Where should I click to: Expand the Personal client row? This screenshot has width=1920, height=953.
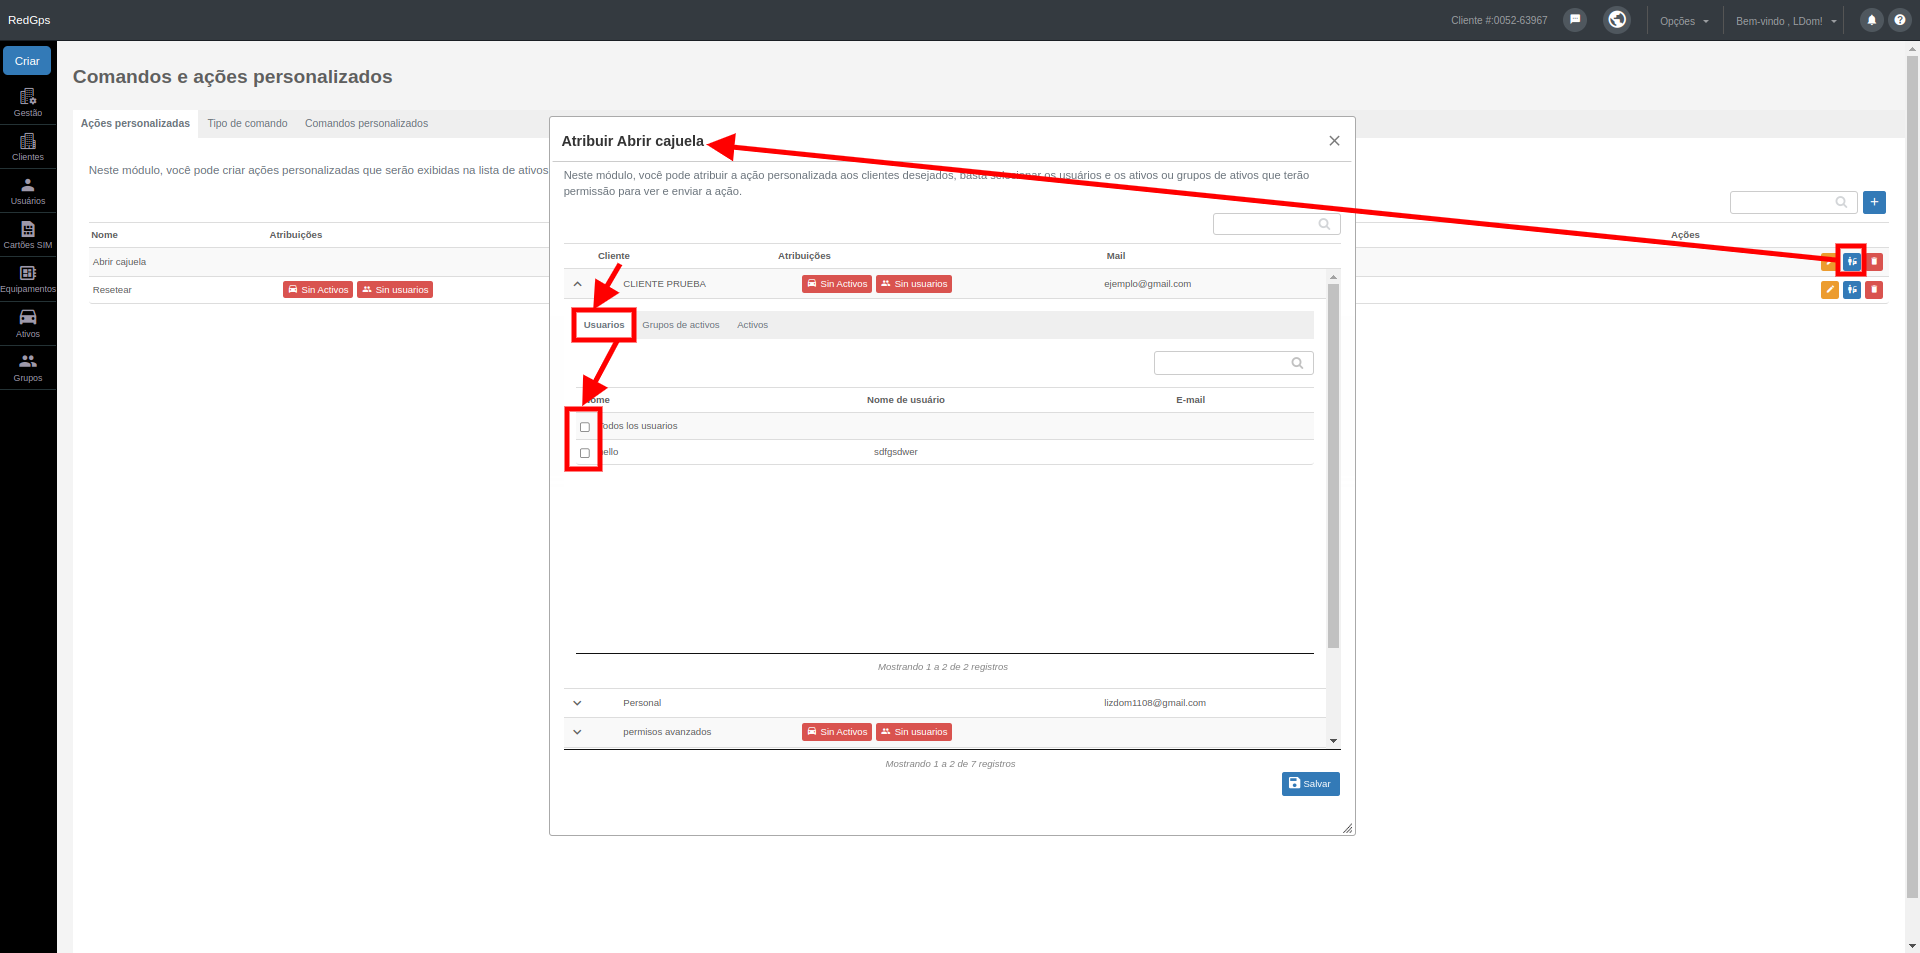coord(577,703)
